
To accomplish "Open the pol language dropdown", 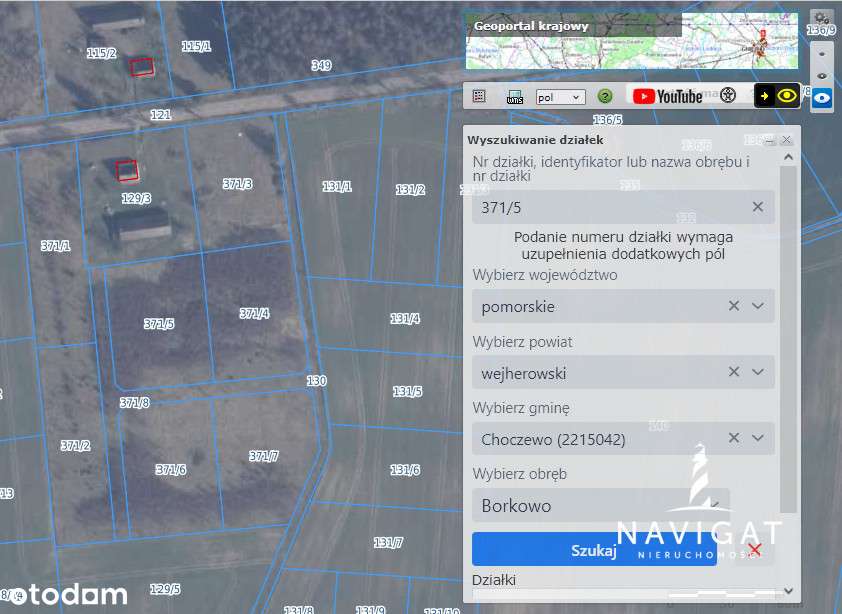I will point(561,97).
